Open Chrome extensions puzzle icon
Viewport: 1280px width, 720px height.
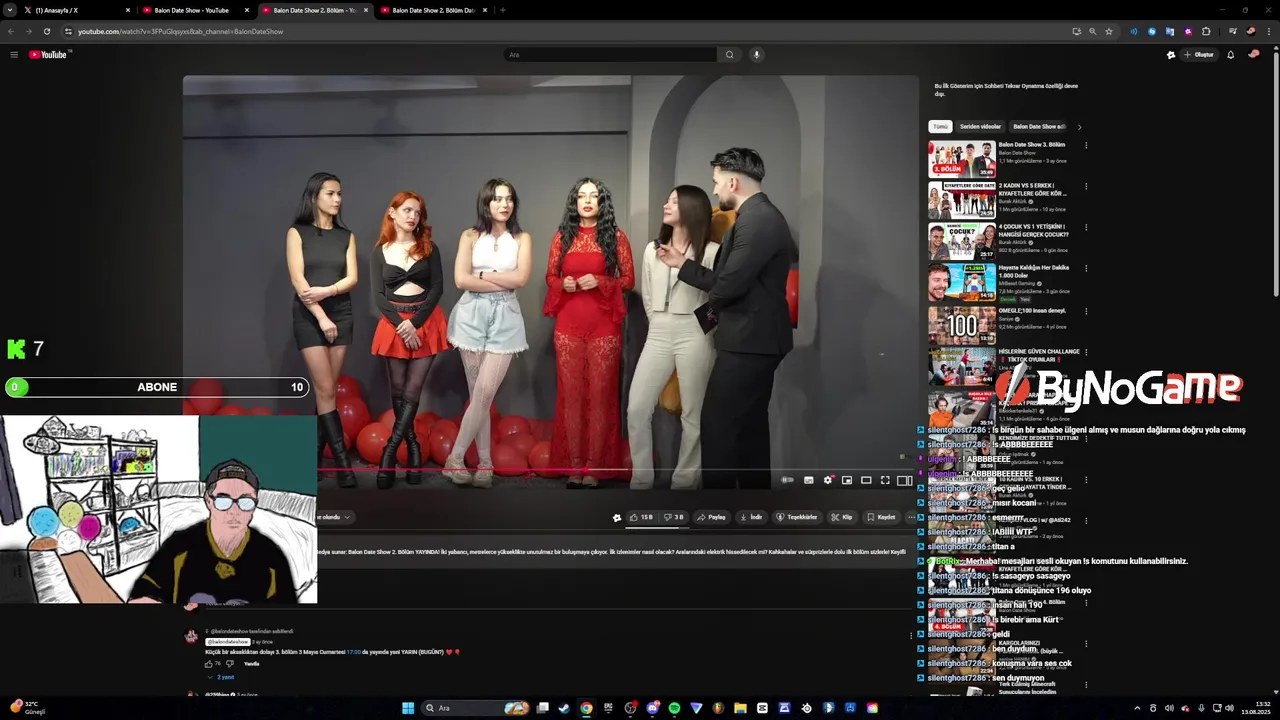1206,31
